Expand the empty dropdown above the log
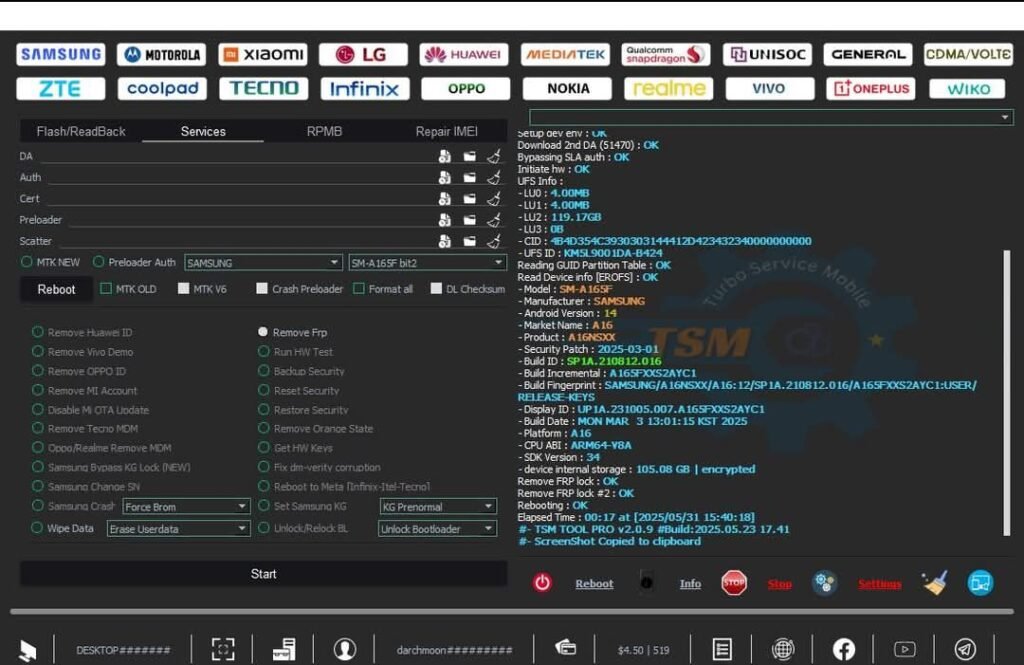 [771, 117]
